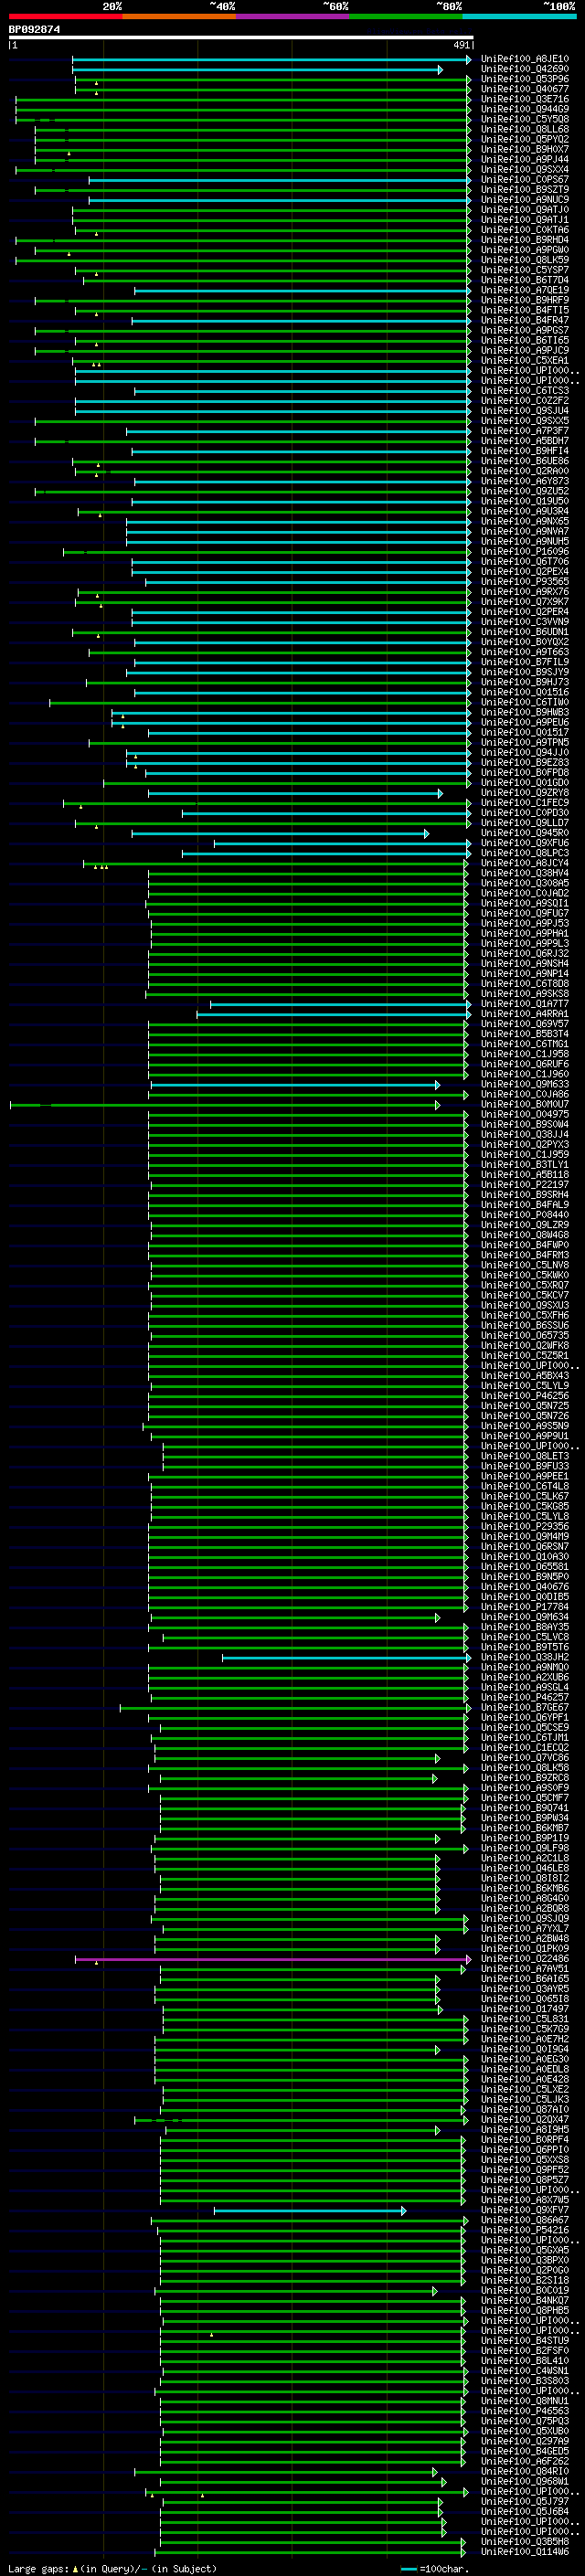This screenshot has height=2576, width=585.
Task: Select hit UniRef100_A9NUC9
Action: [x=525, y=200]
